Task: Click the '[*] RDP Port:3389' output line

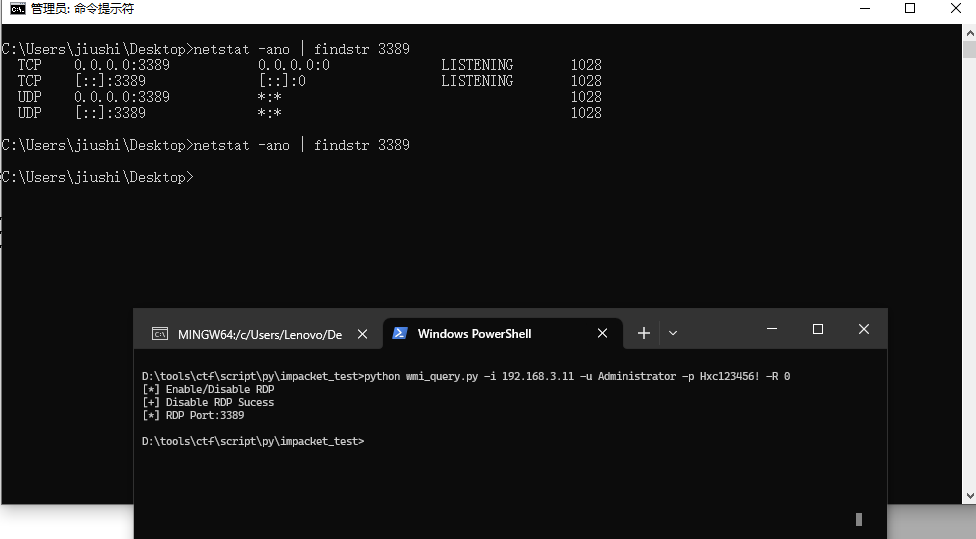Action: point(193,415)
